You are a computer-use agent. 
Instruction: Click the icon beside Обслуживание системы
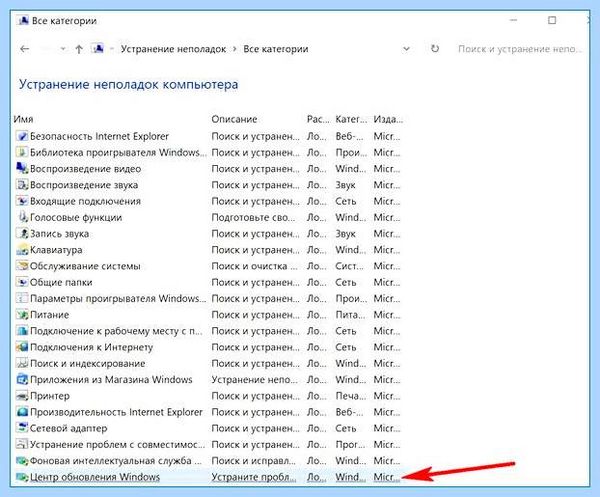click(x=22, y=266)
